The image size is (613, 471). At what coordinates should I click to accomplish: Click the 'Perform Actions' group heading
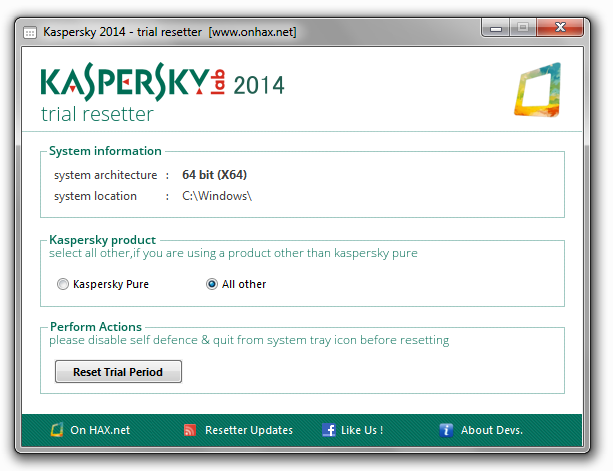click(96, 327)
